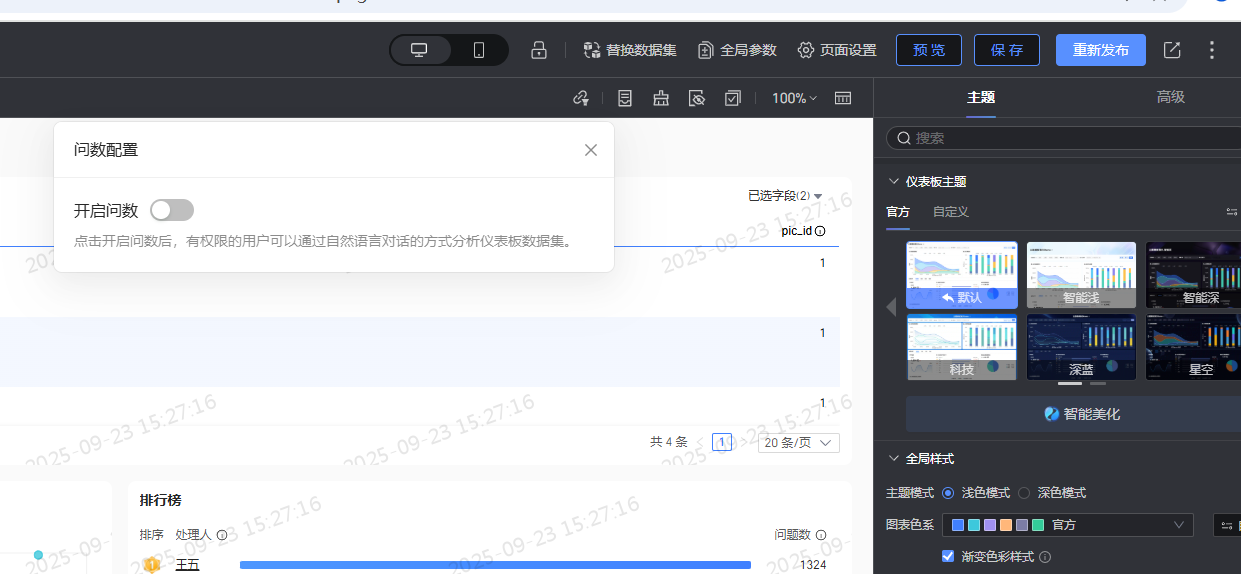Open the vertical three-dot more menu
Image resolution: width=1241 pixels, height=574 pixels.
pyautogui.click(x=1212, y=50)
